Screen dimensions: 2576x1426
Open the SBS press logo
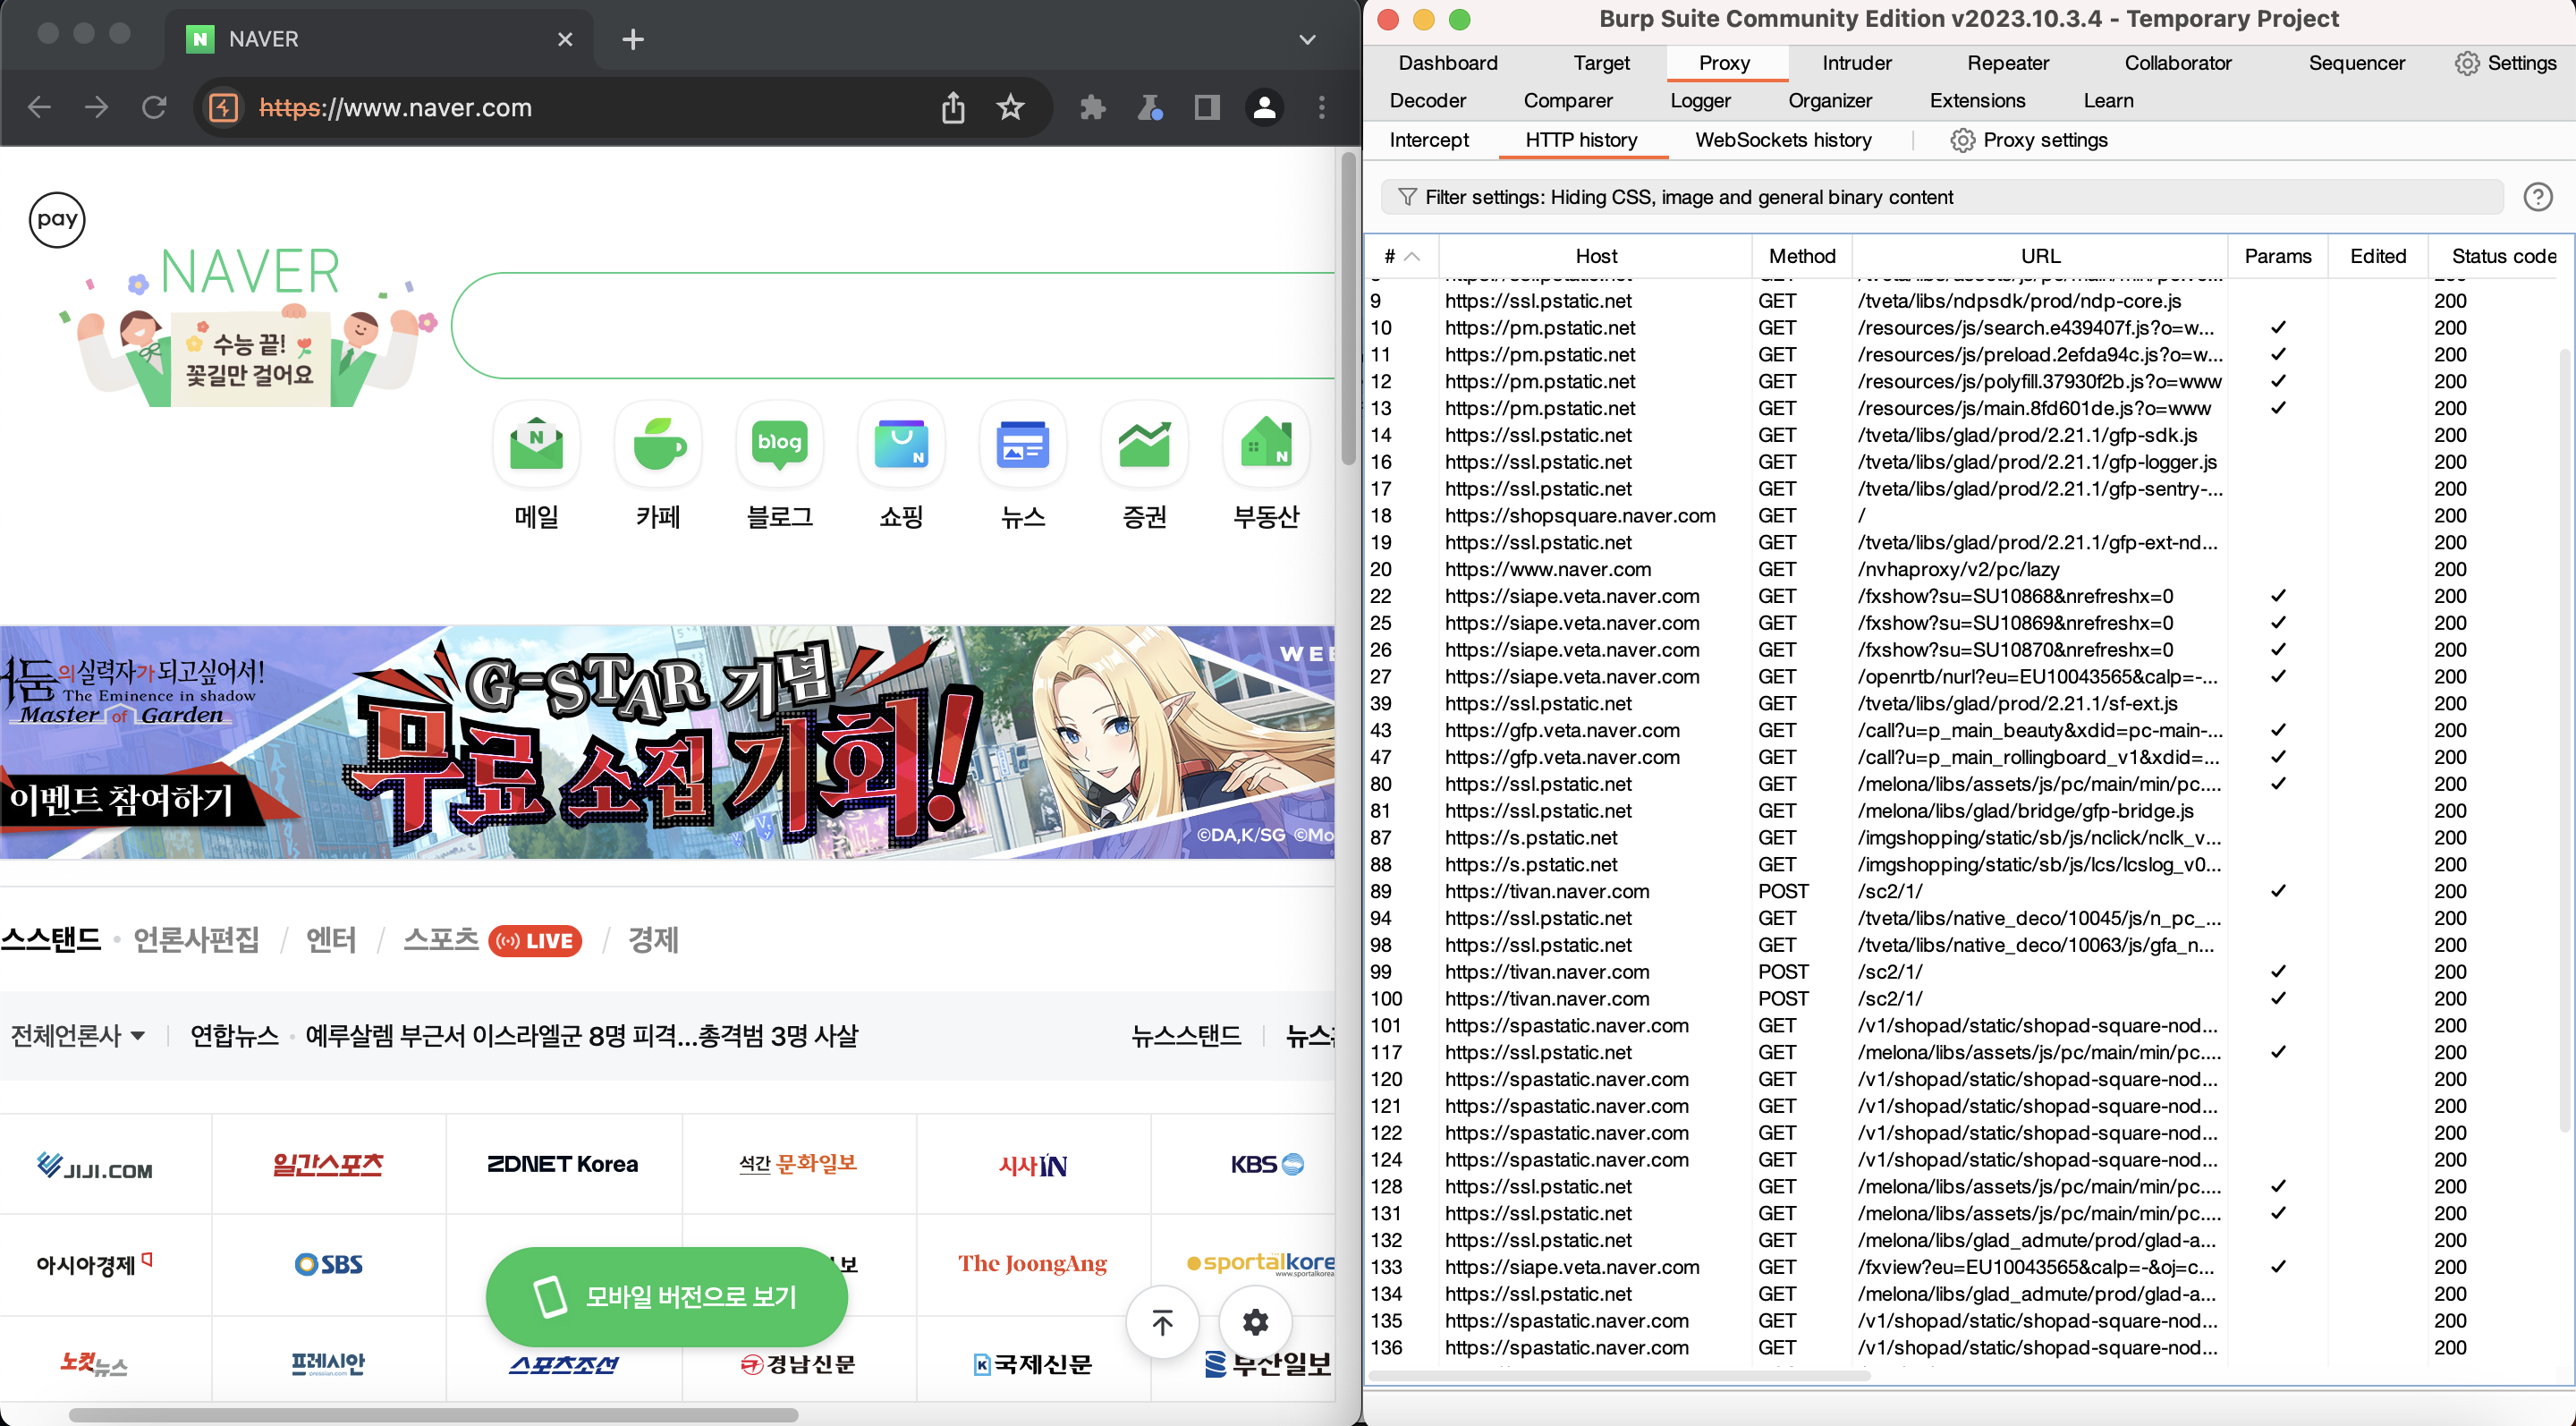coord(329,1264)
